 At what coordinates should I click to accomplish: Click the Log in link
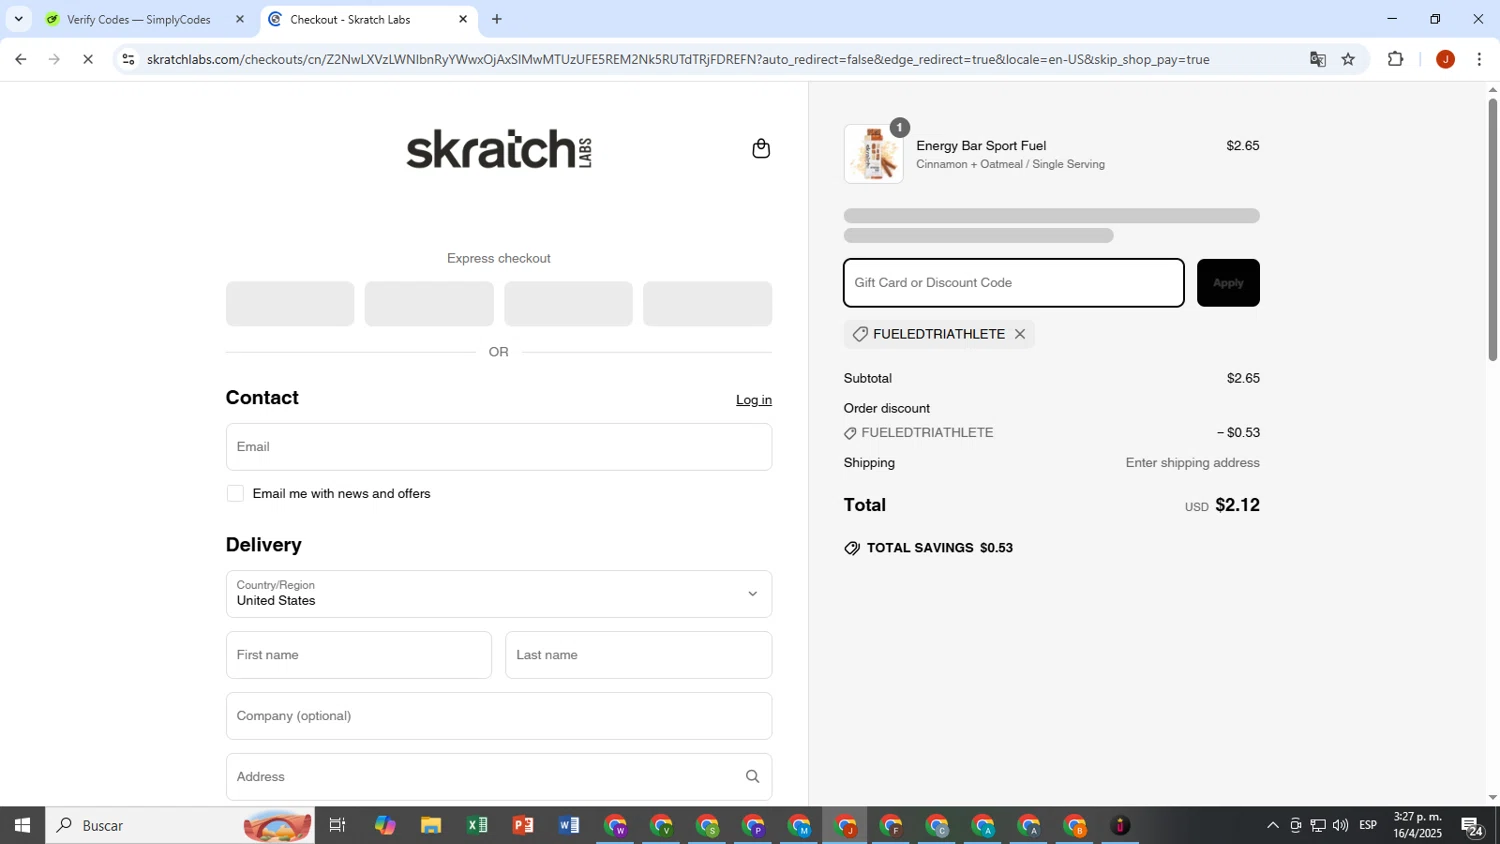pos(754,400)
